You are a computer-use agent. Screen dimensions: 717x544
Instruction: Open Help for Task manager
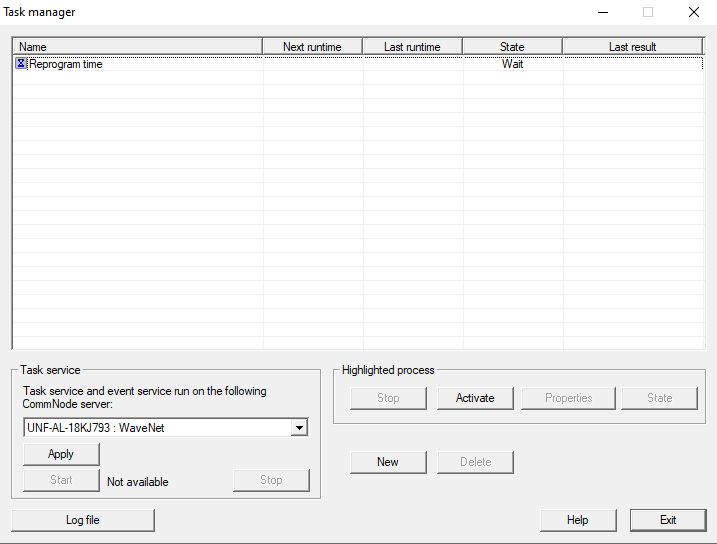point(577,520)
